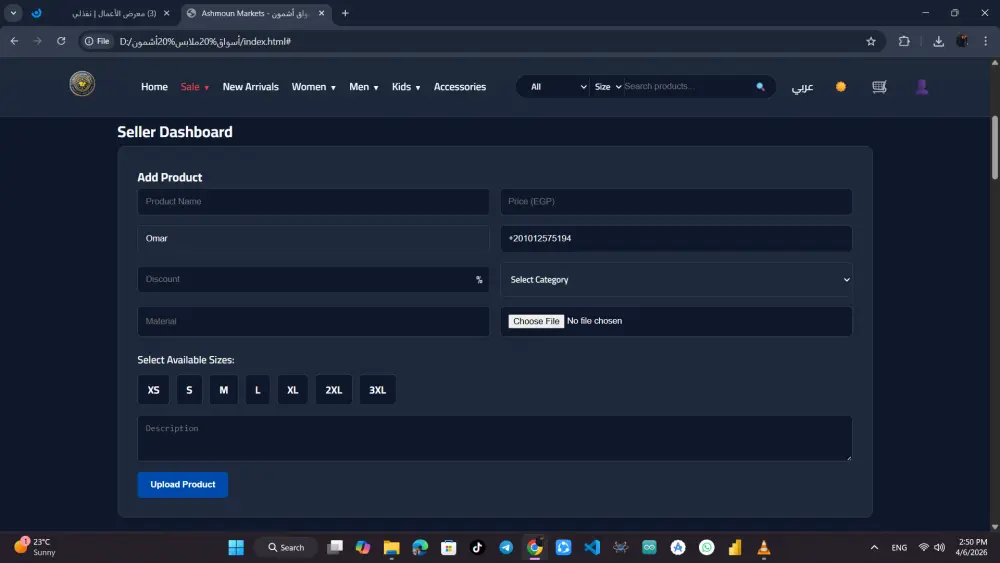Focus the Description text area
Image resolution: width=1000 pixels, height=563 pixels.
coord(495,439)
